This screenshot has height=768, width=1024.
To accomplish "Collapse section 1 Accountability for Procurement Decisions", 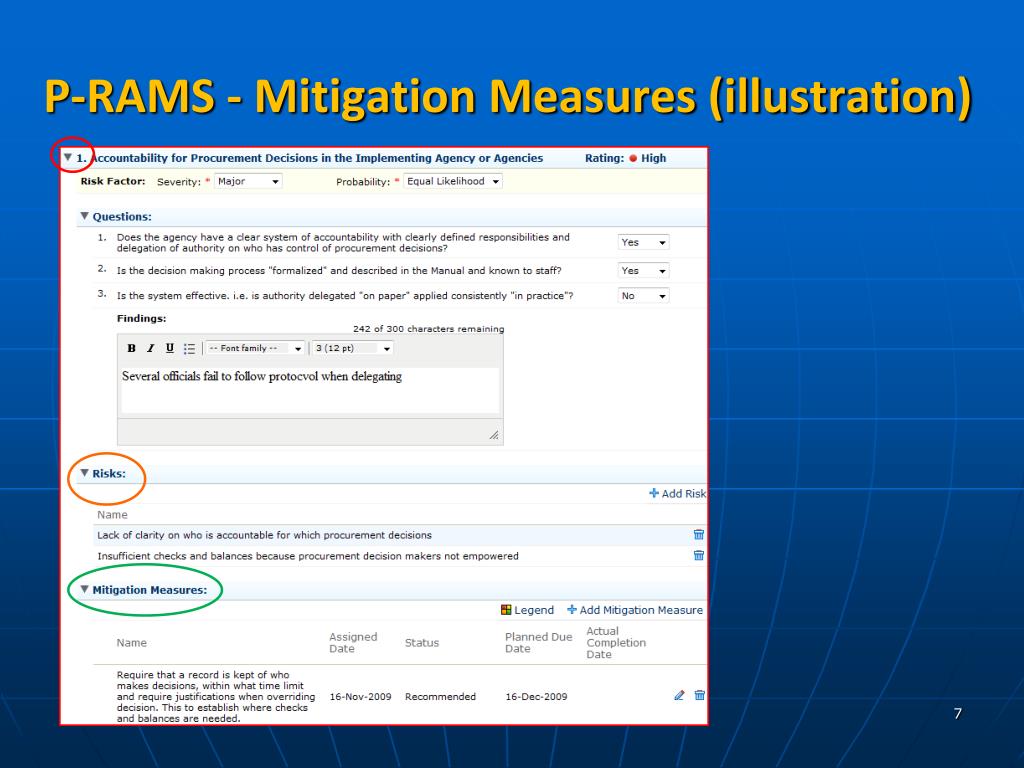I will pos(68,157).
